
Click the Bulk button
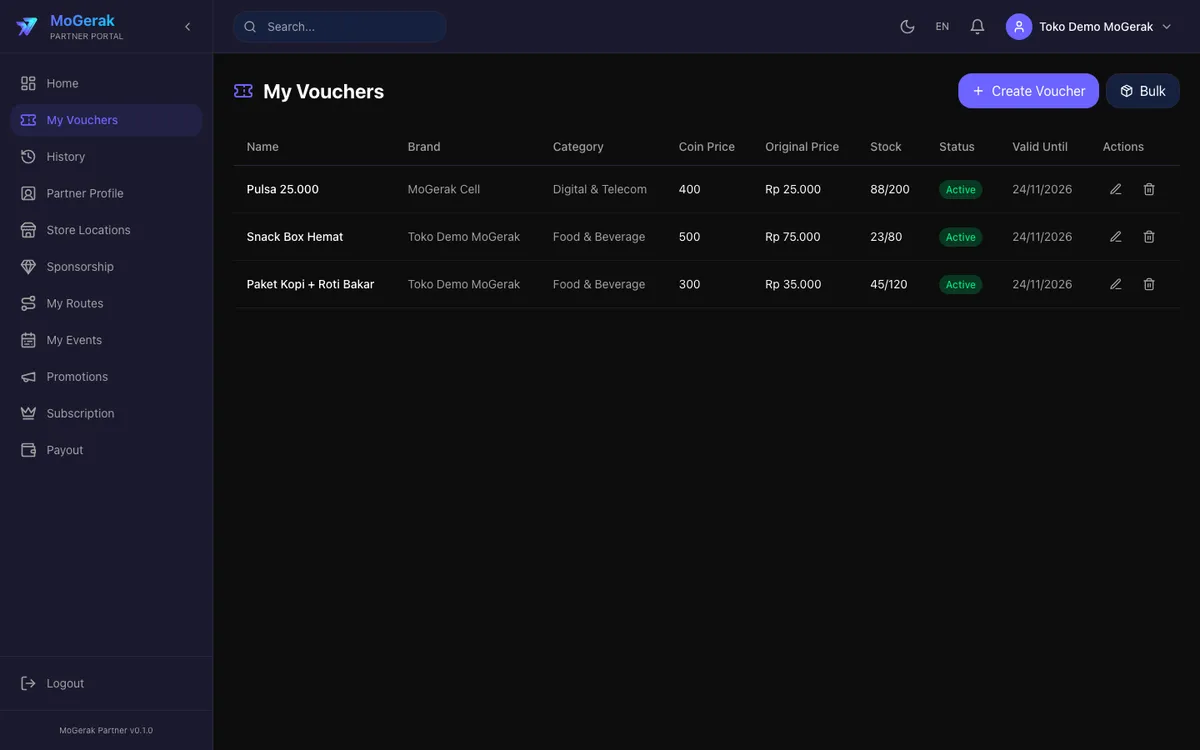(x=1143, y=91)
